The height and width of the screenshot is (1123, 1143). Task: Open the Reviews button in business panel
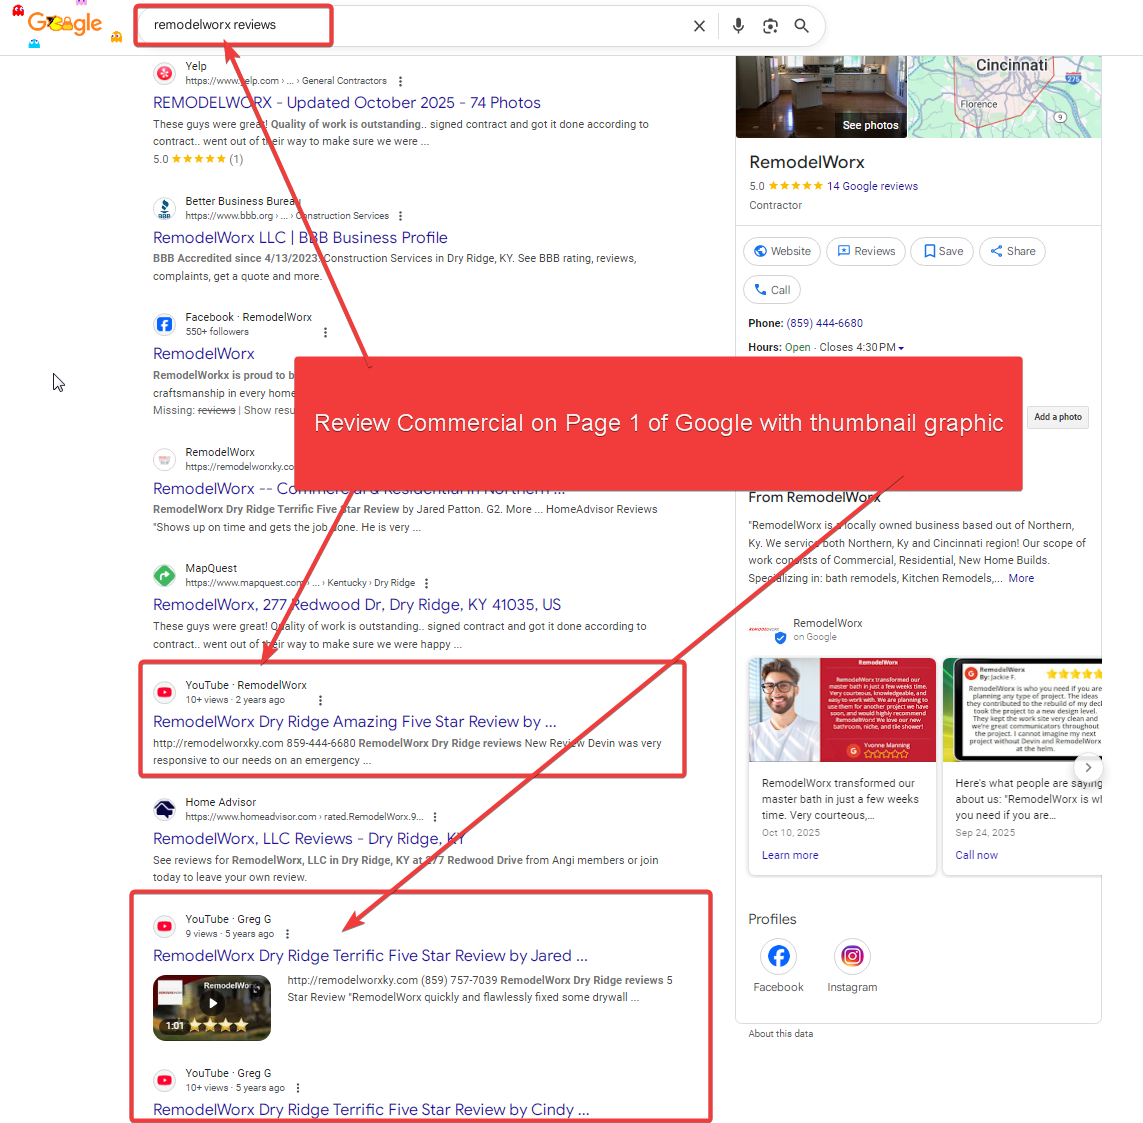(x=866, y=251)
